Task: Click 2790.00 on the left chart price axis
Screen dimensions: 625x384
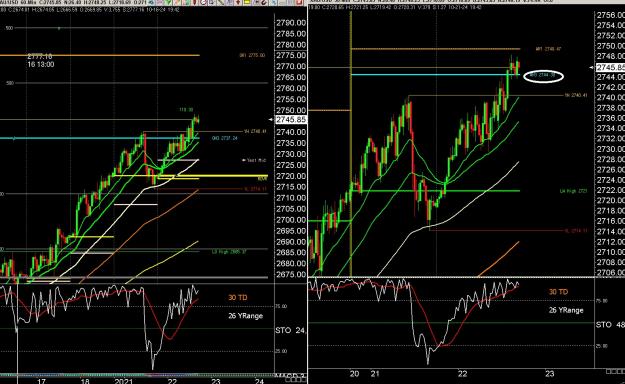Action: click(x=291, y=23)
